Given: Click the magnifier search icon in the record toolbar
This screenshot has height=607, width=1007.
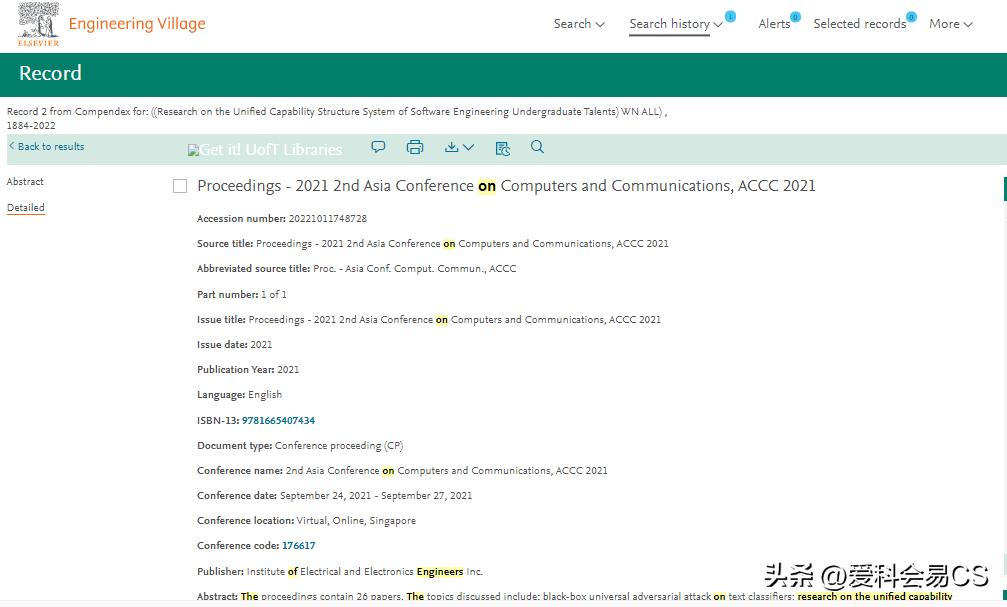Looking at the screenshot, I should coord(537,147).
